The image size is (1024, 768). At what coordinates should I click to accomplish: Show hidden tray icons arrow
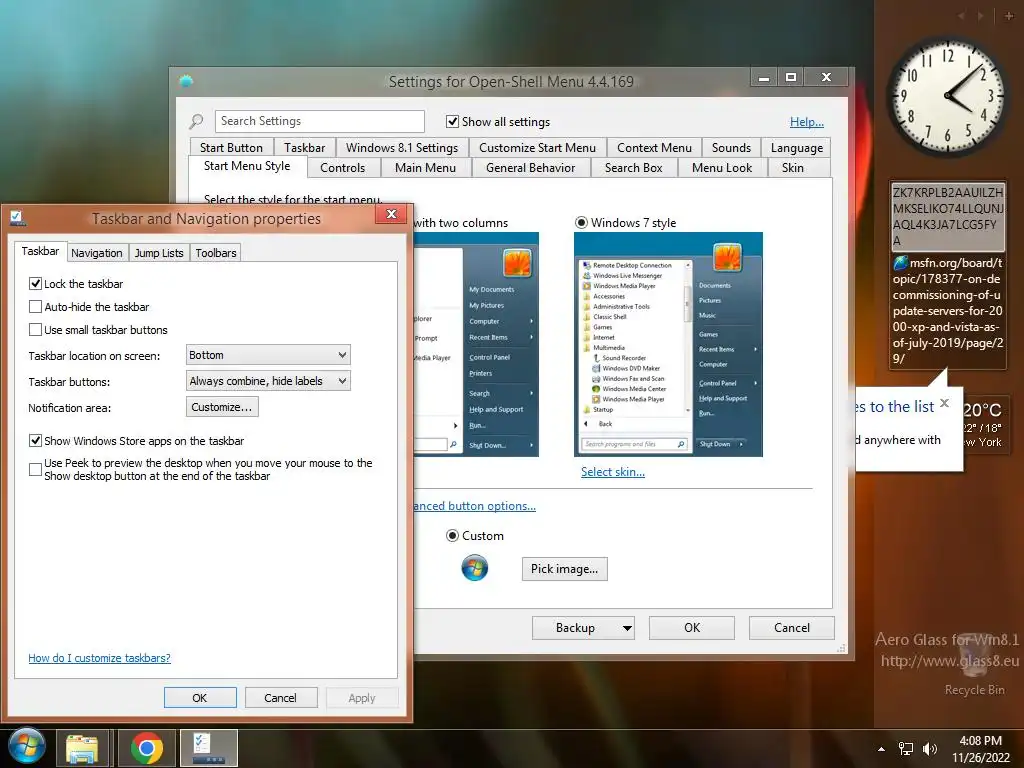pyautogui.click(x=881, y=749)
